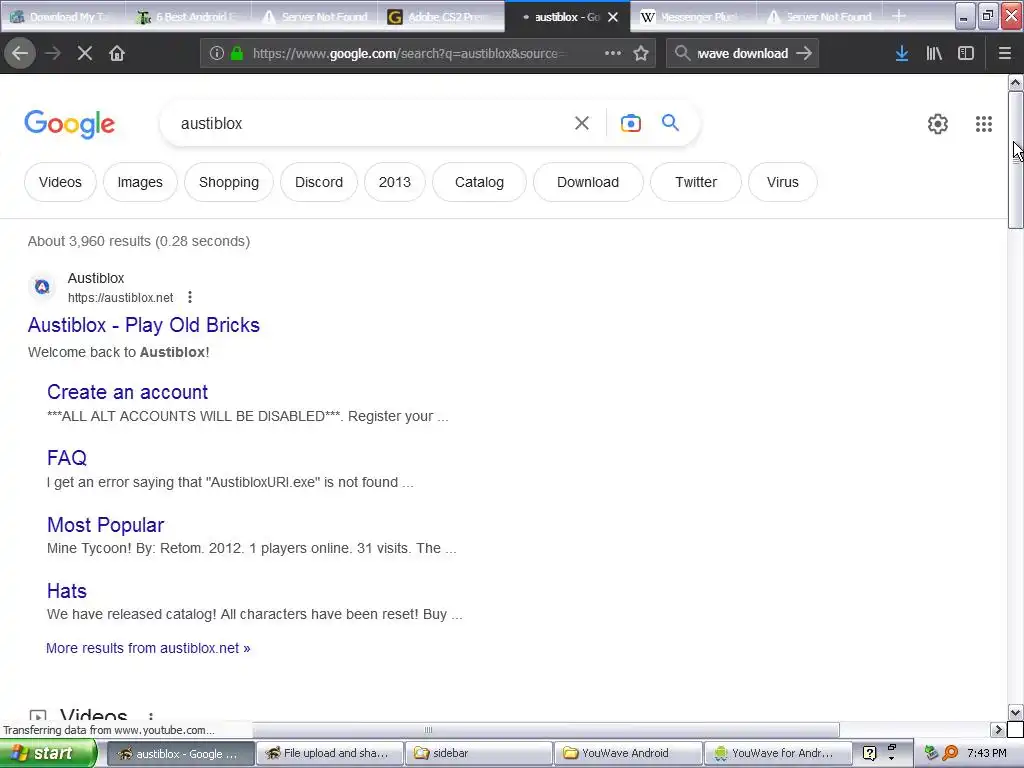Click the browser address bar URL
1024x768 pixels.
tap(406, 54)
